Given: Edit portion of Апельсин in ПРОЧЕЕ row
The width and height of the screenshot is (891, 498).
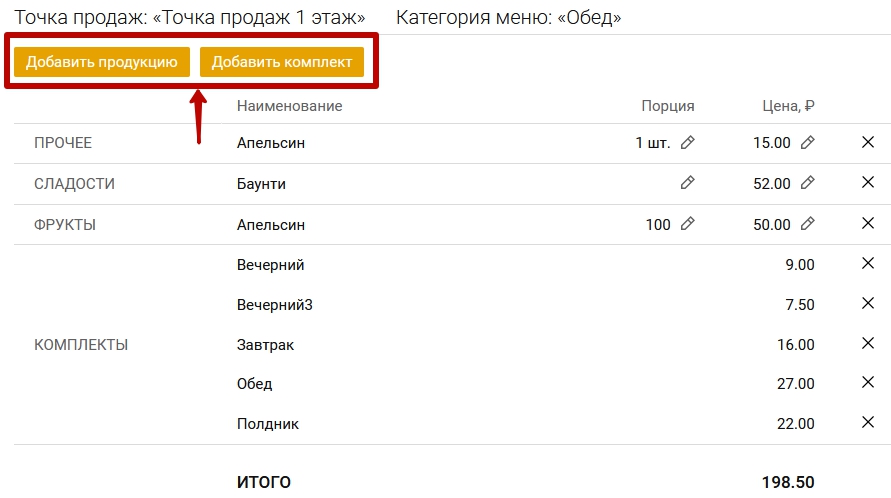Looking at the screenshot, I should (688, 142).
